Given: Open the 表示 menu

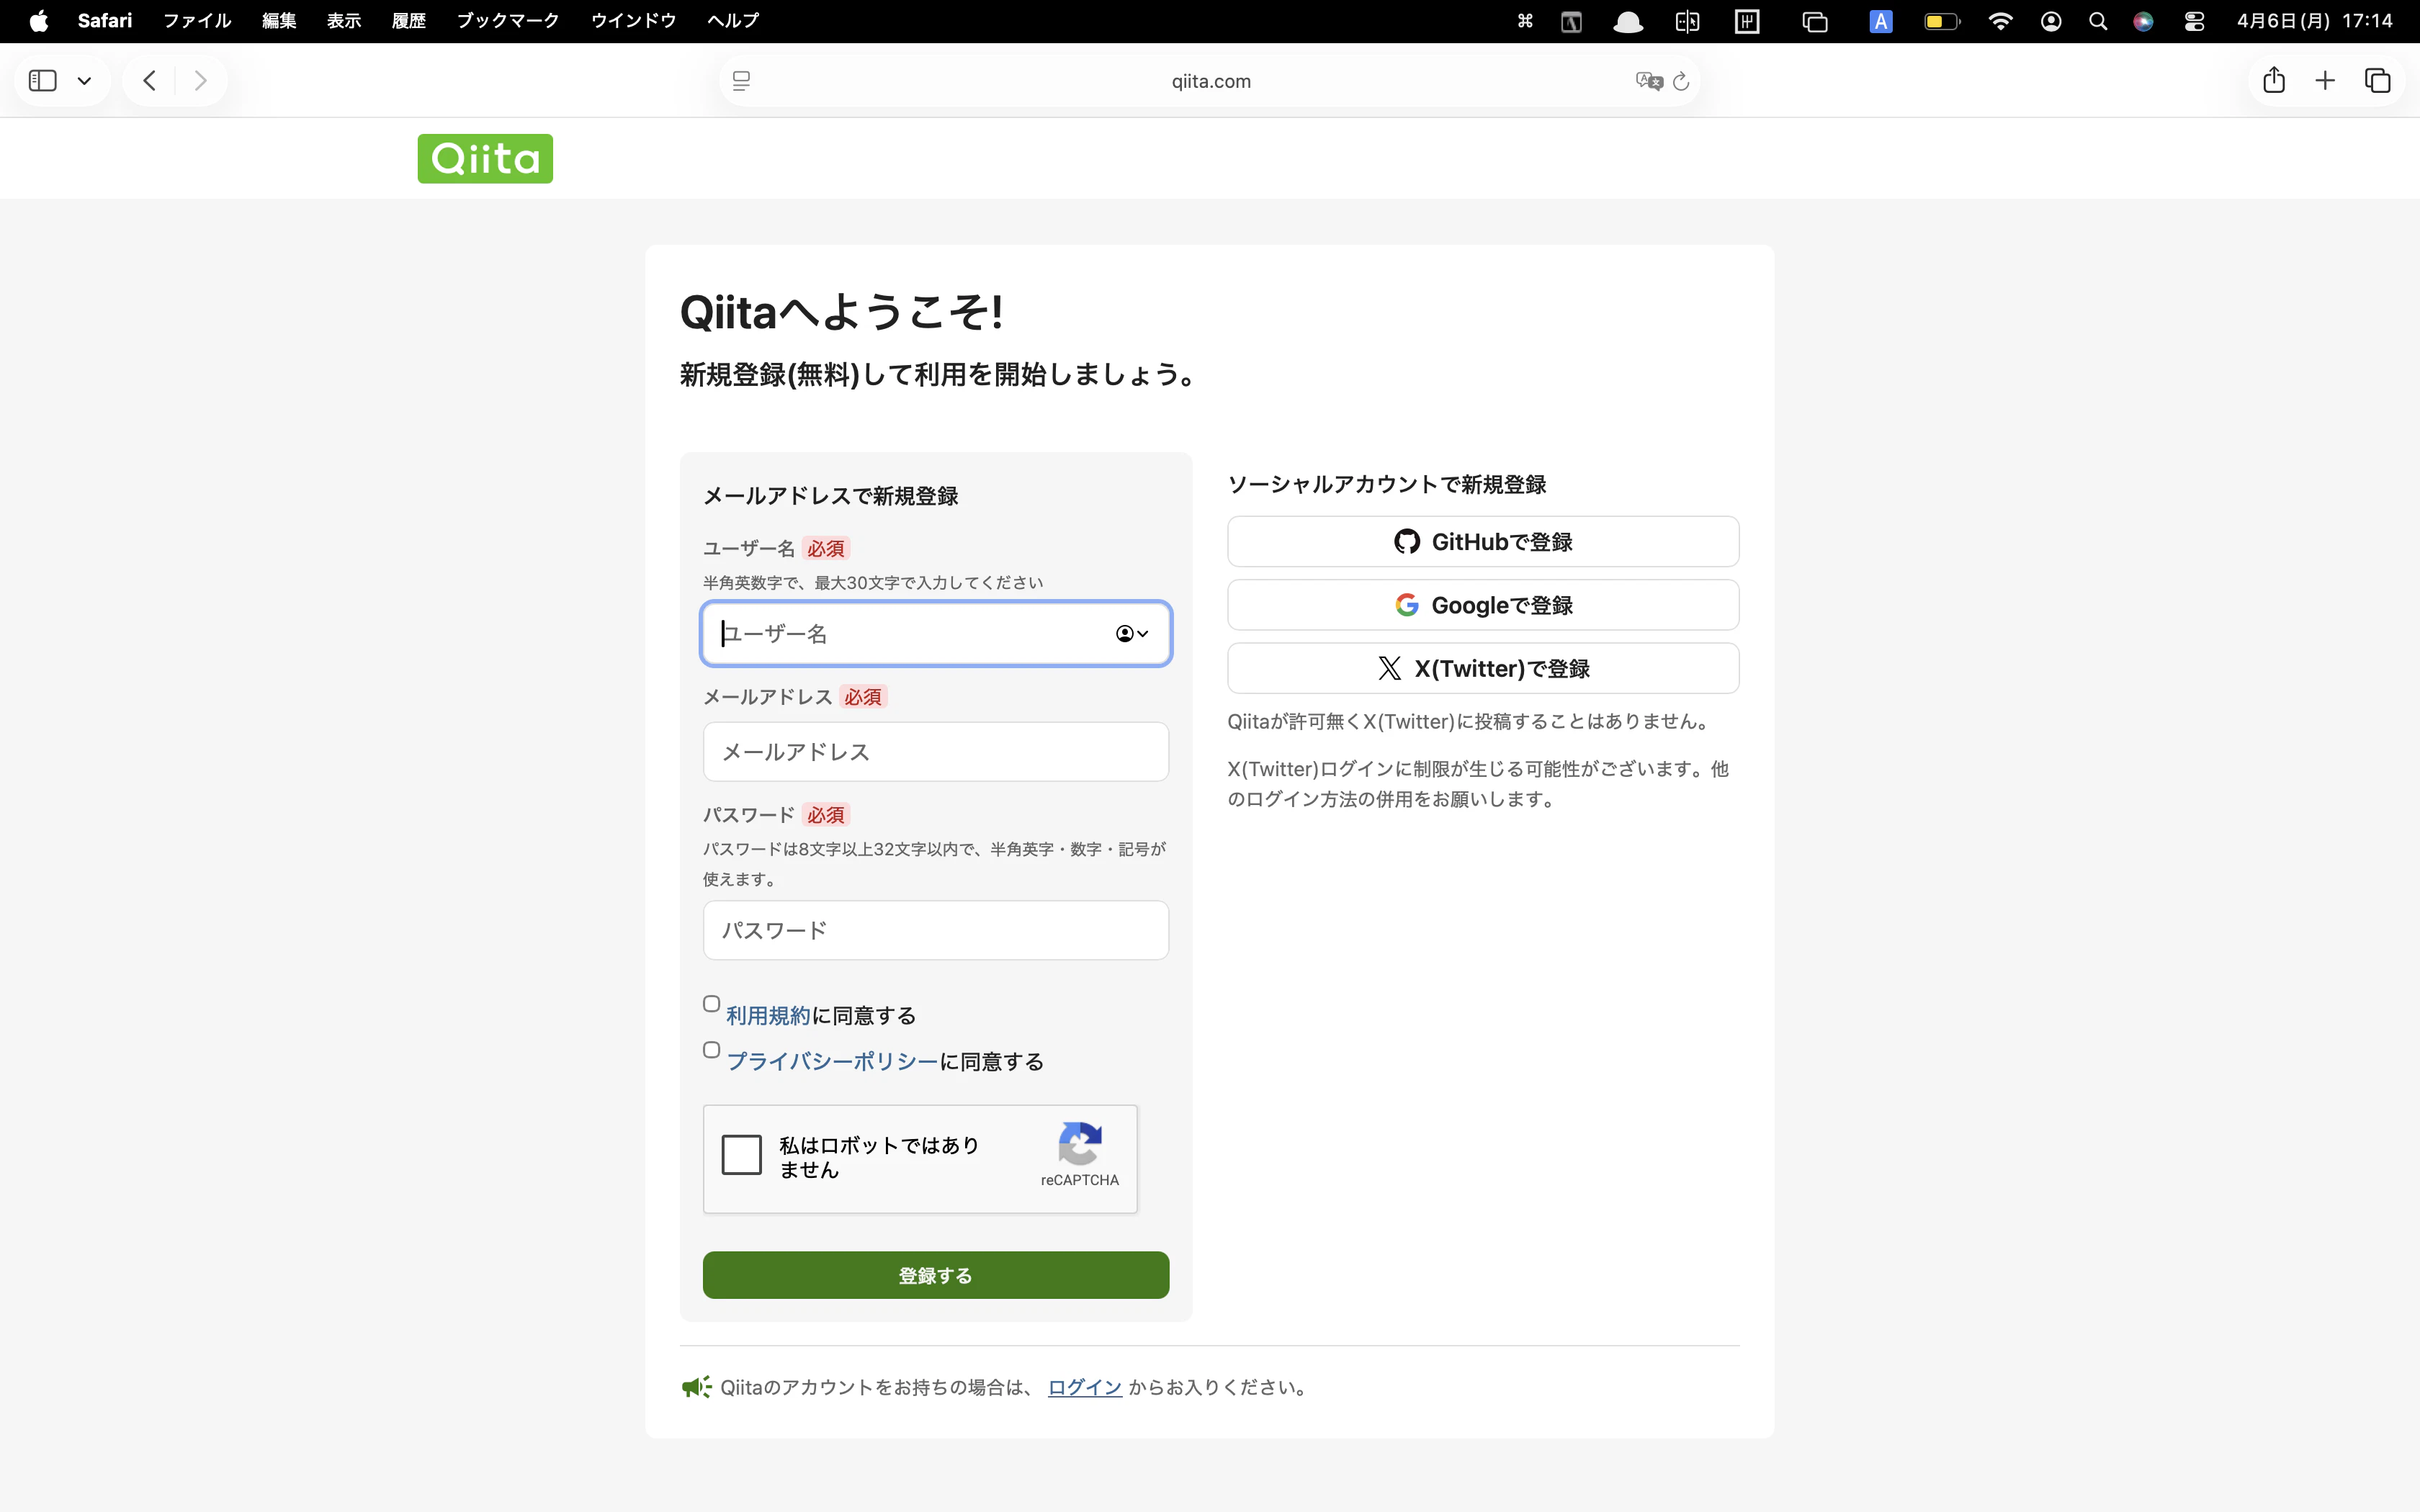Looking at the screenshot, I should click(x=344, y=21).
